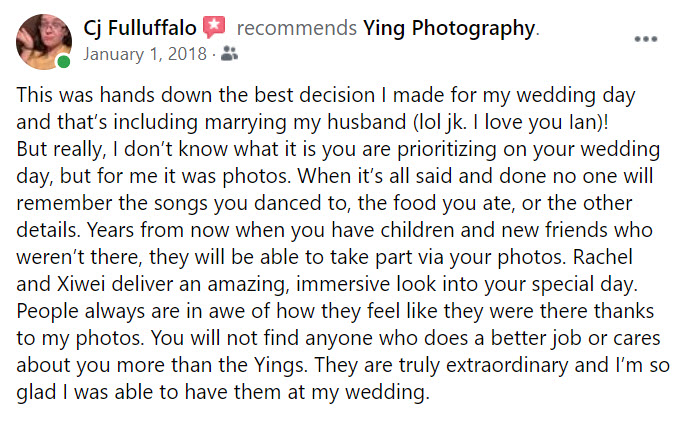This screenshot has height=426, width=689.
Task: Open Cj Fulluffalo's profile name link
Action: coord(140,29)
